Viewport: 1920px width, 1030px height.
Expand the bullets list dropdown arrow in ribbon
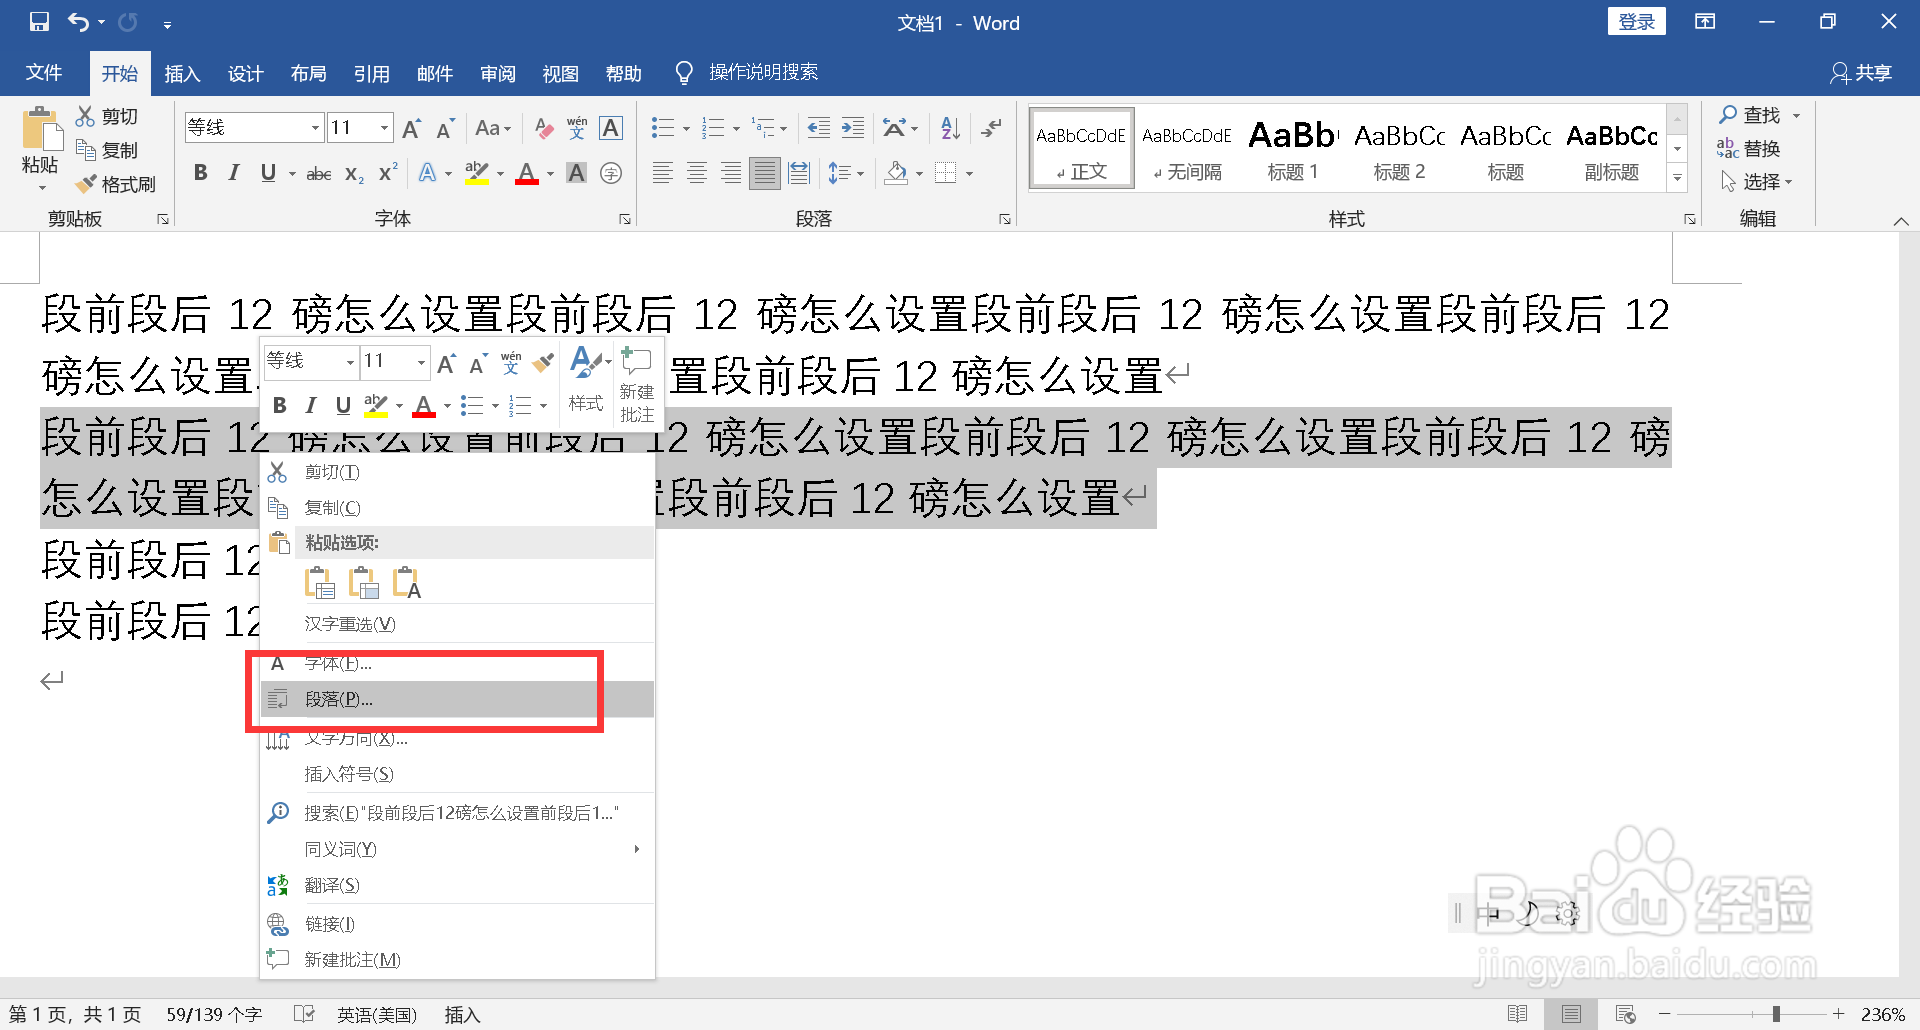pyautogui.click(x=686, y=129)
